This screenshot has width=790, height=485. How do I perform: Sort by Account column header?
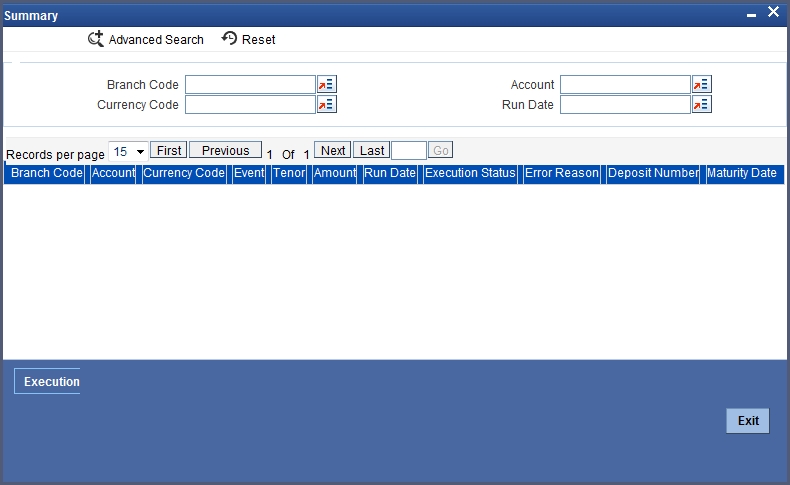point(113,173)
